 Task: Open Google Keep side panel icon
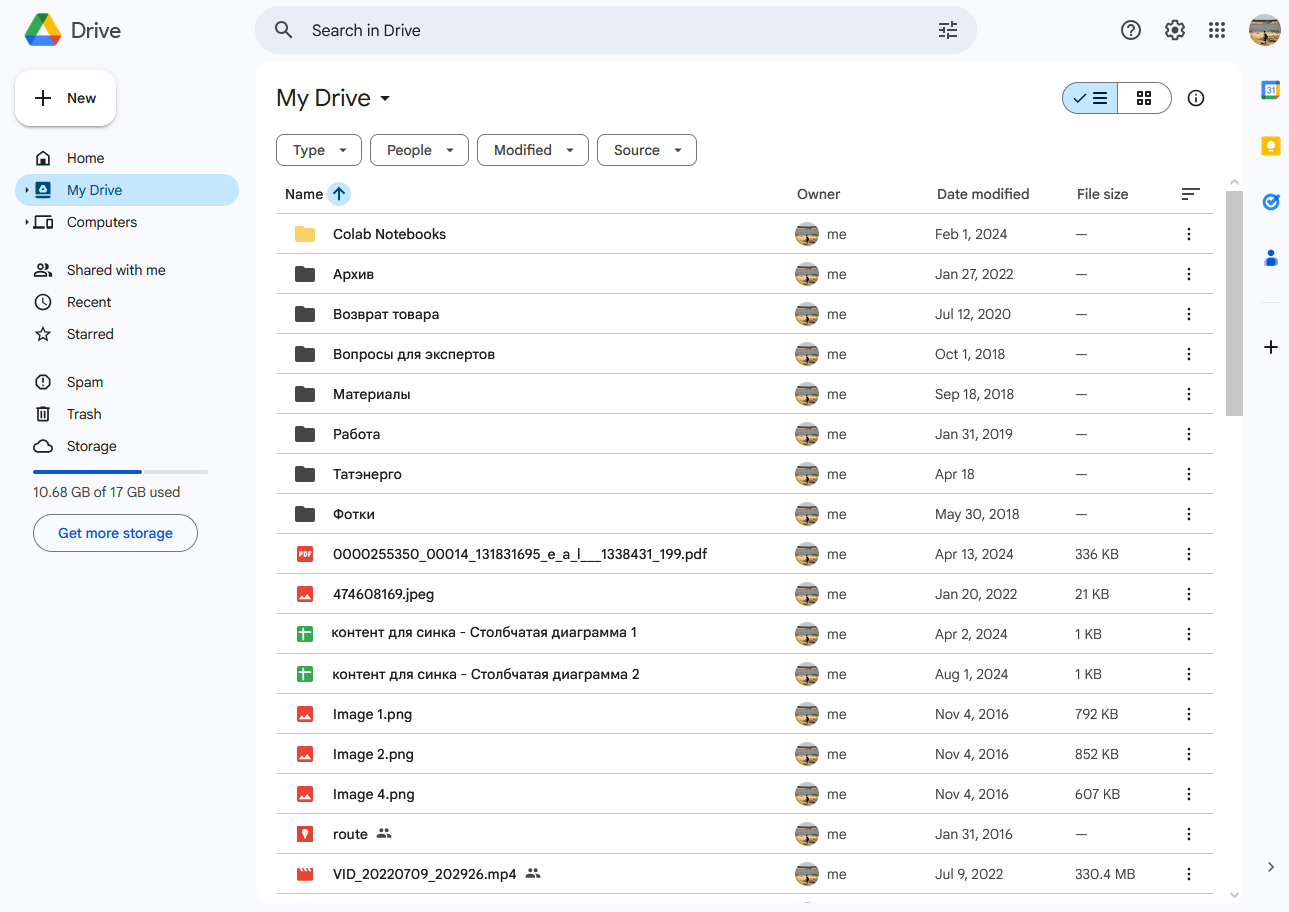pos(1270,146)
